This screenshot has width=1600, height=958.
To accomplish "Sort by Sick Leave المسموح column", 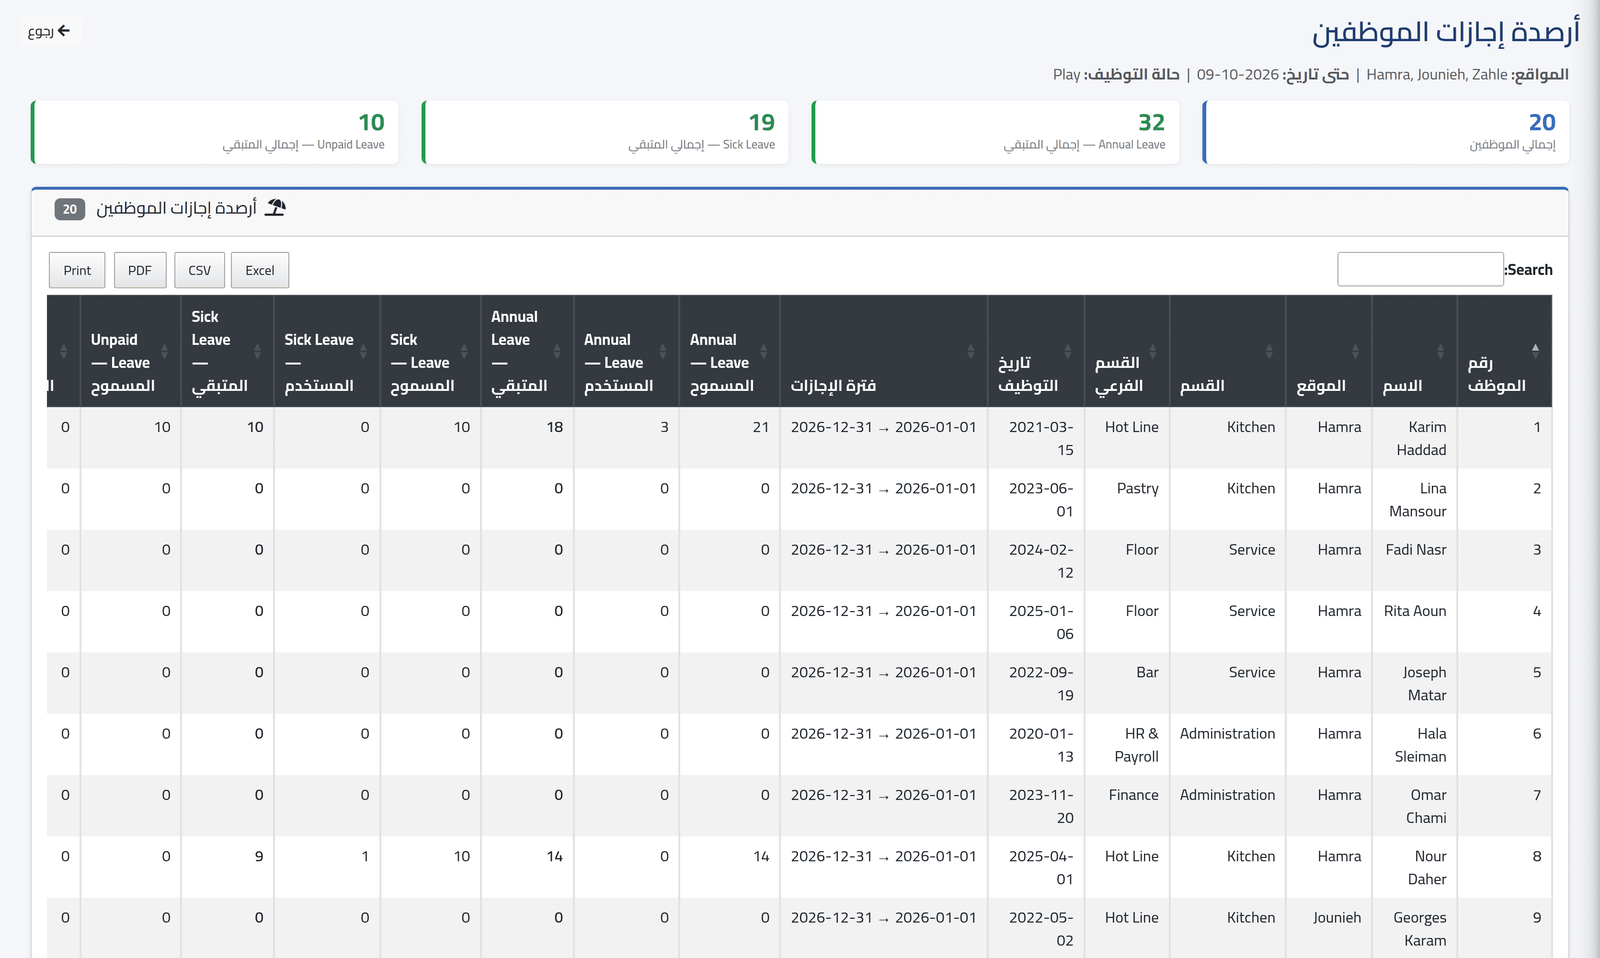I will pyautogui.click(x=429, y=351).
